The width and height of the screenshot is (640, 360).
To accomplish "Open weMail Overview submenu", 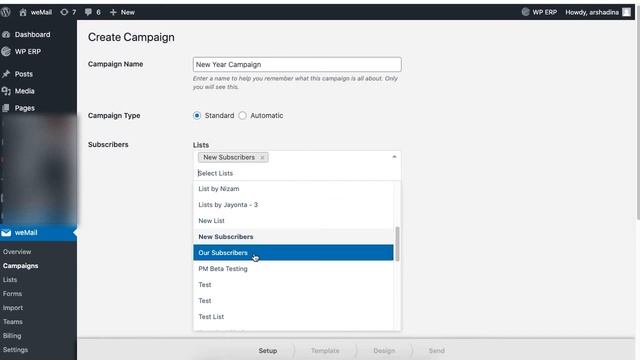I will [17, 252].
